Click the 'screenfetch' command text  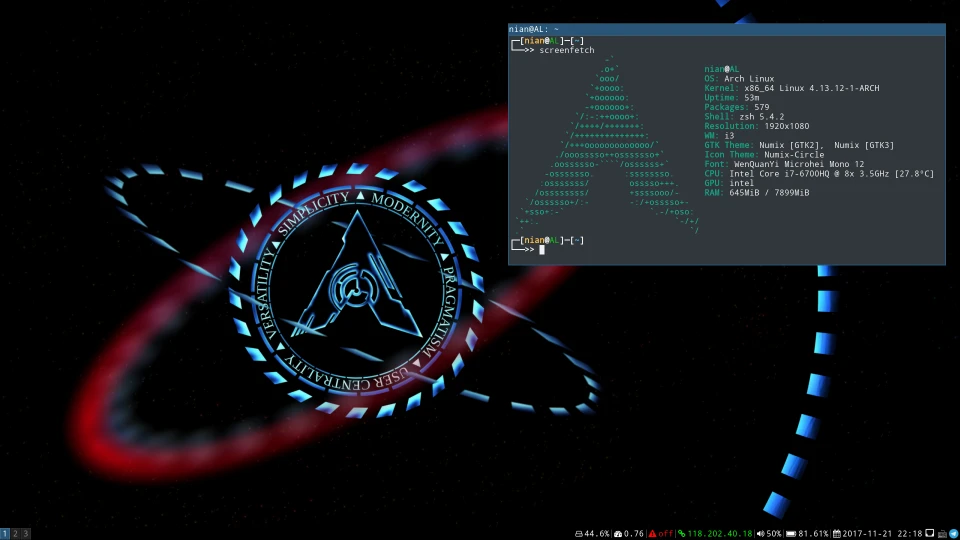coord(566,50)
